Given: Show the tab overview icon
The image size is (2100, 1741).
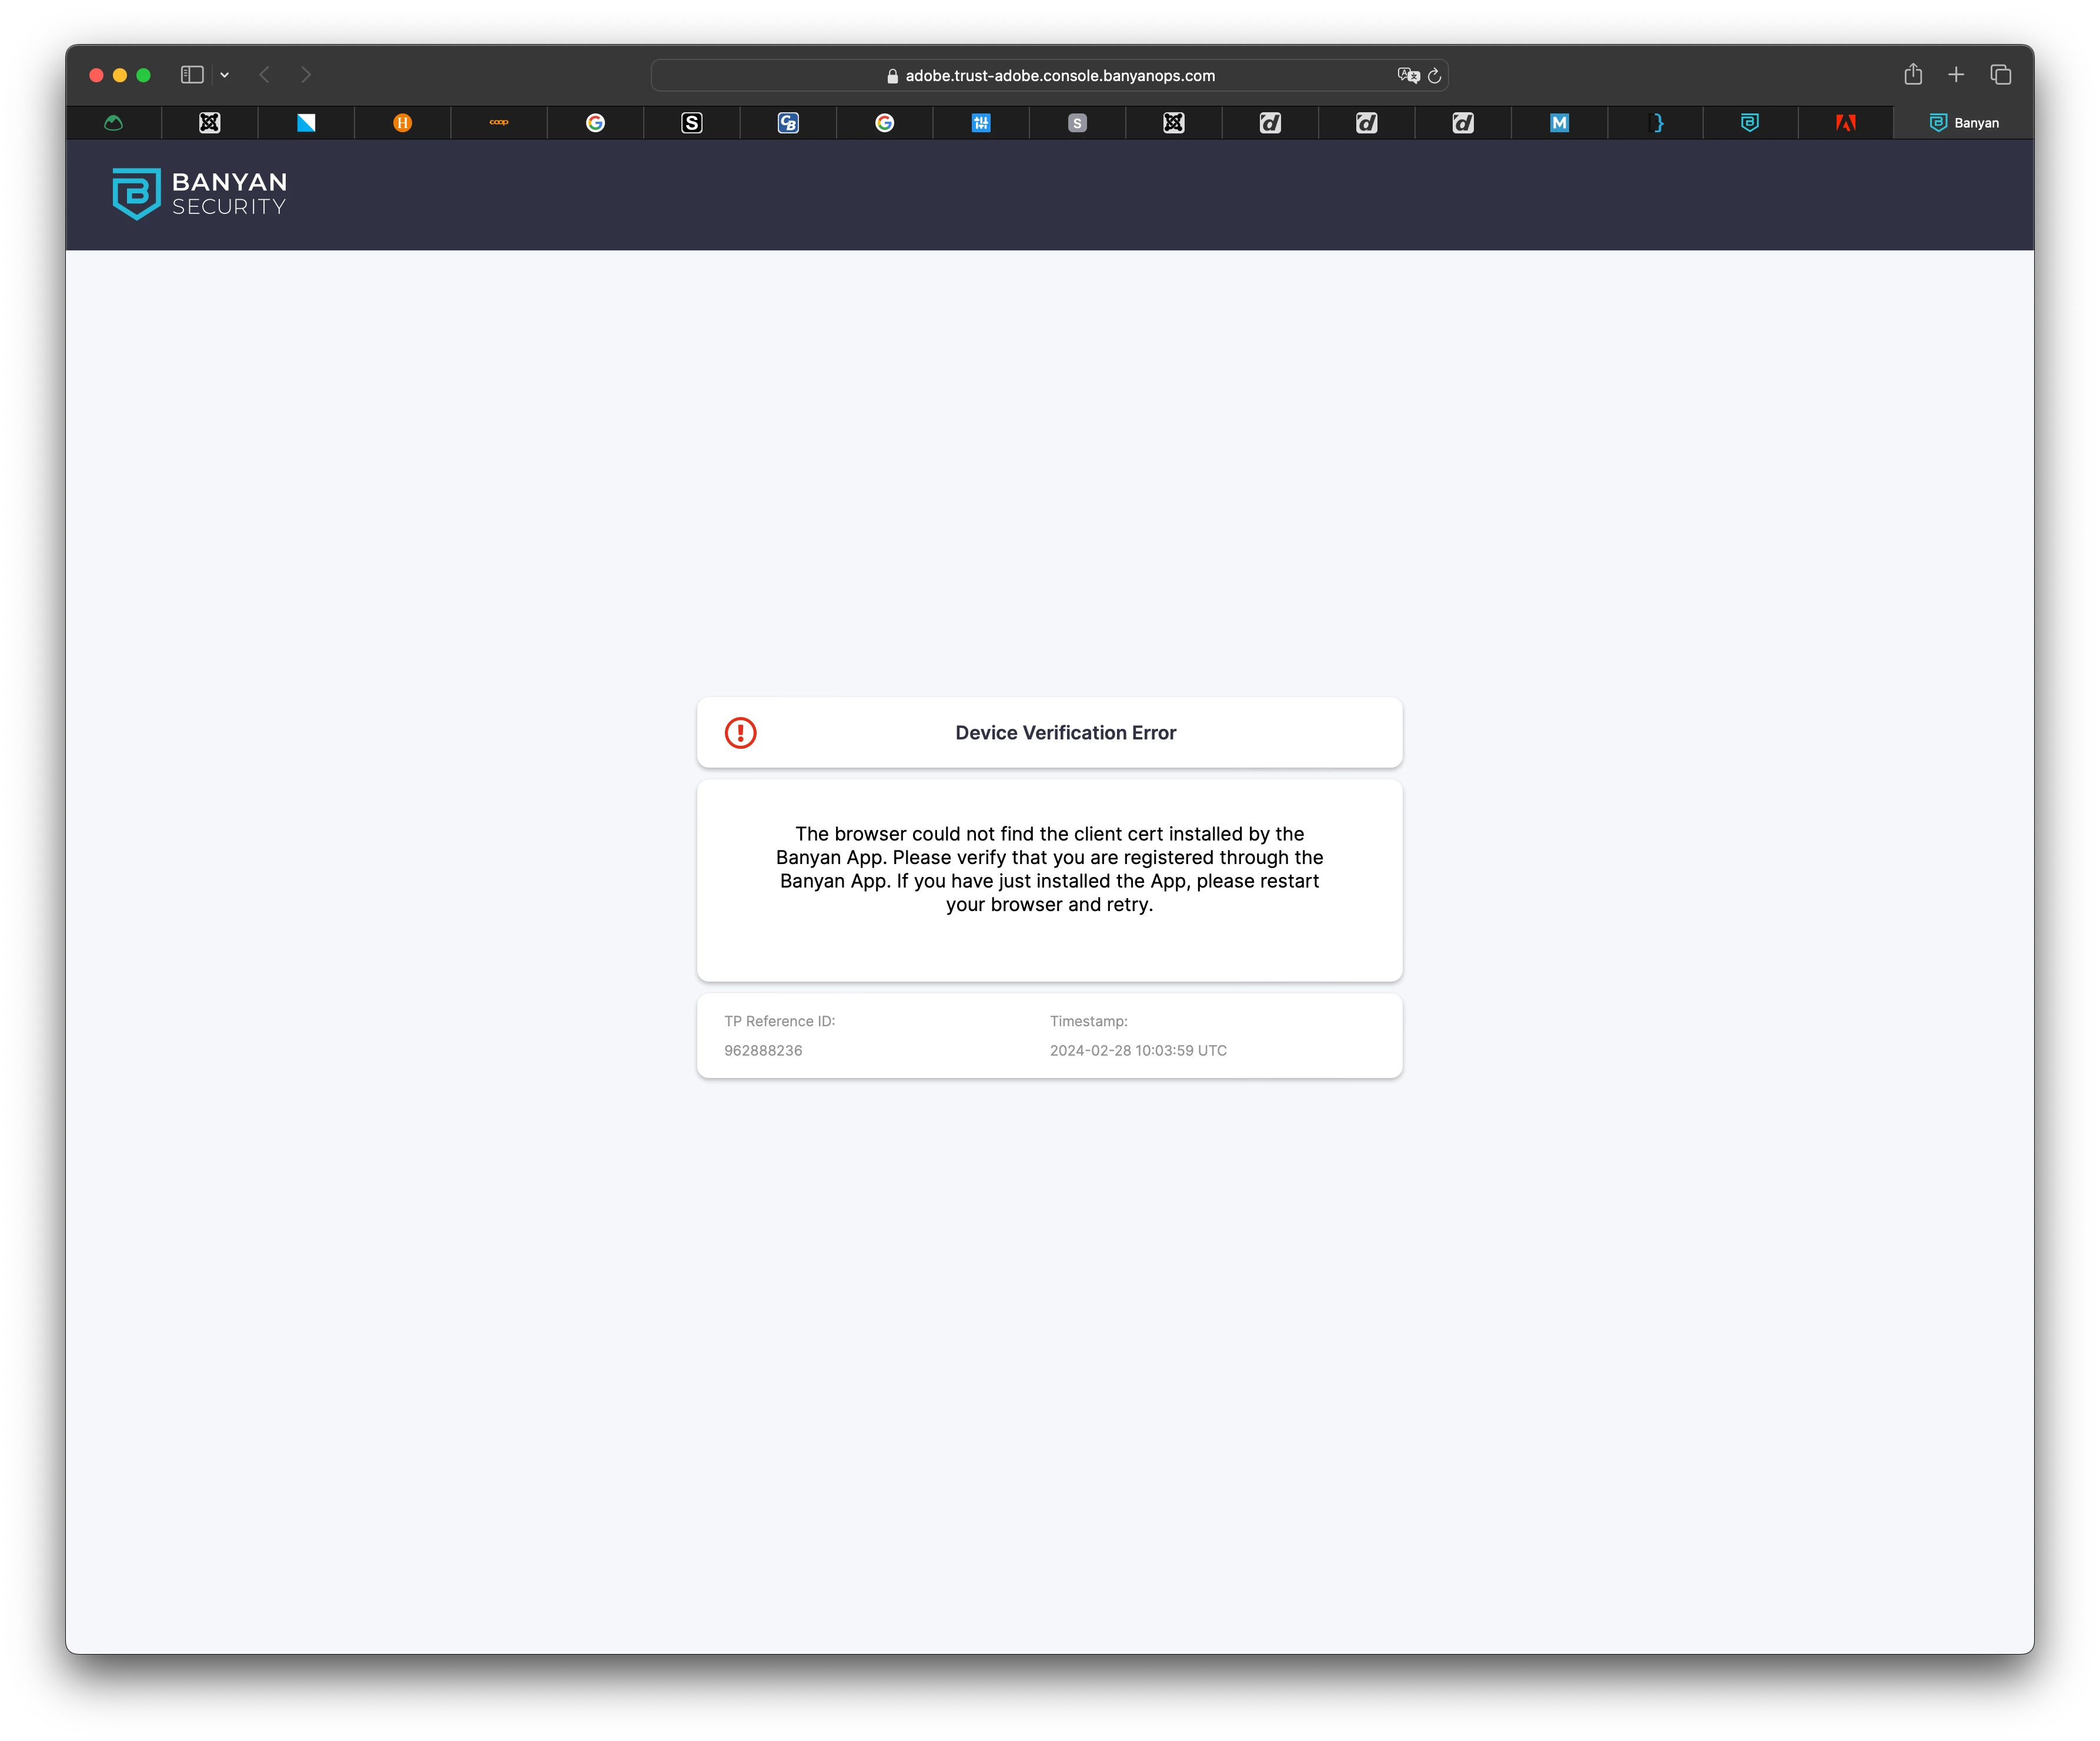Looking at the screenshot, I should pos(2000,75).
